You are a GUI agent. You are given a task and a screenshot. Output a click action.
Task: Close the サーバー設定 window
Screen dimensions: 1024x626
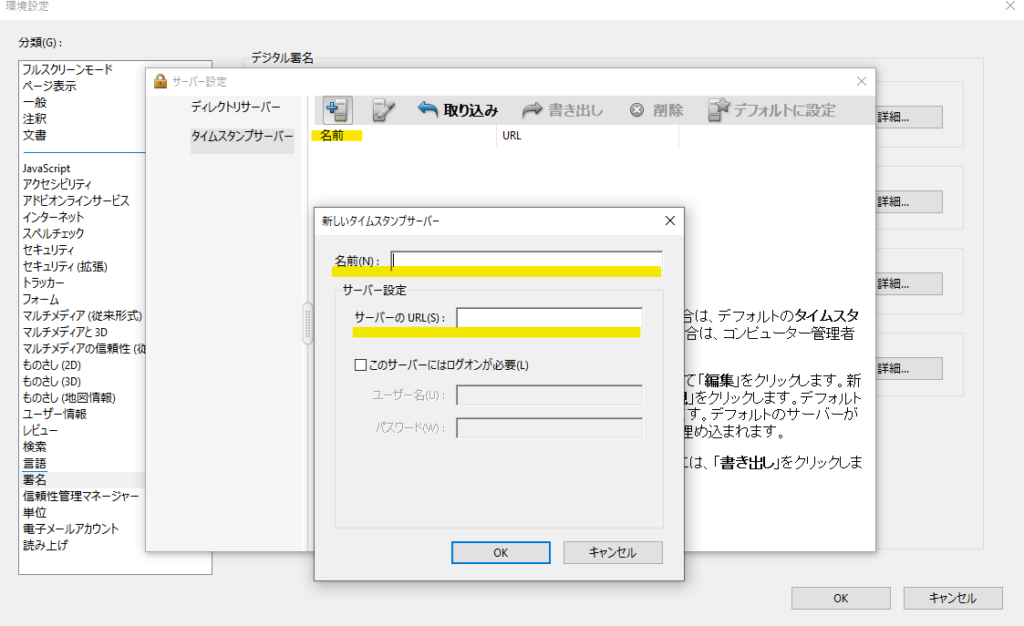click(861, 81)
